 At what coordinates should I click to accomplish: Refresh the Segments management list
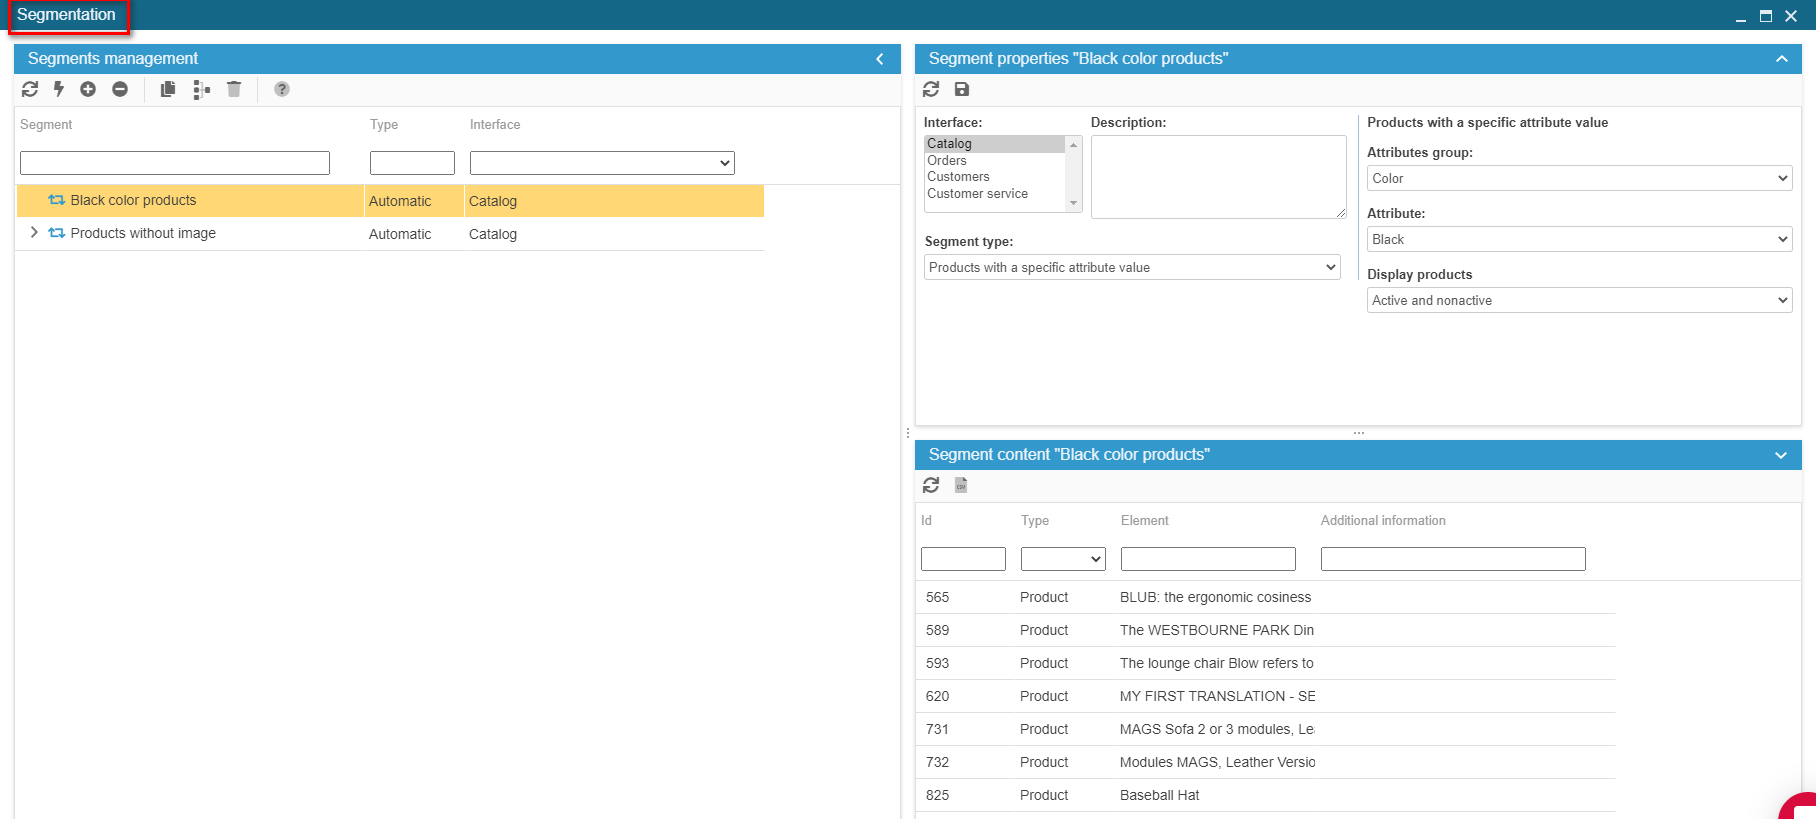(x=30, y=89)
